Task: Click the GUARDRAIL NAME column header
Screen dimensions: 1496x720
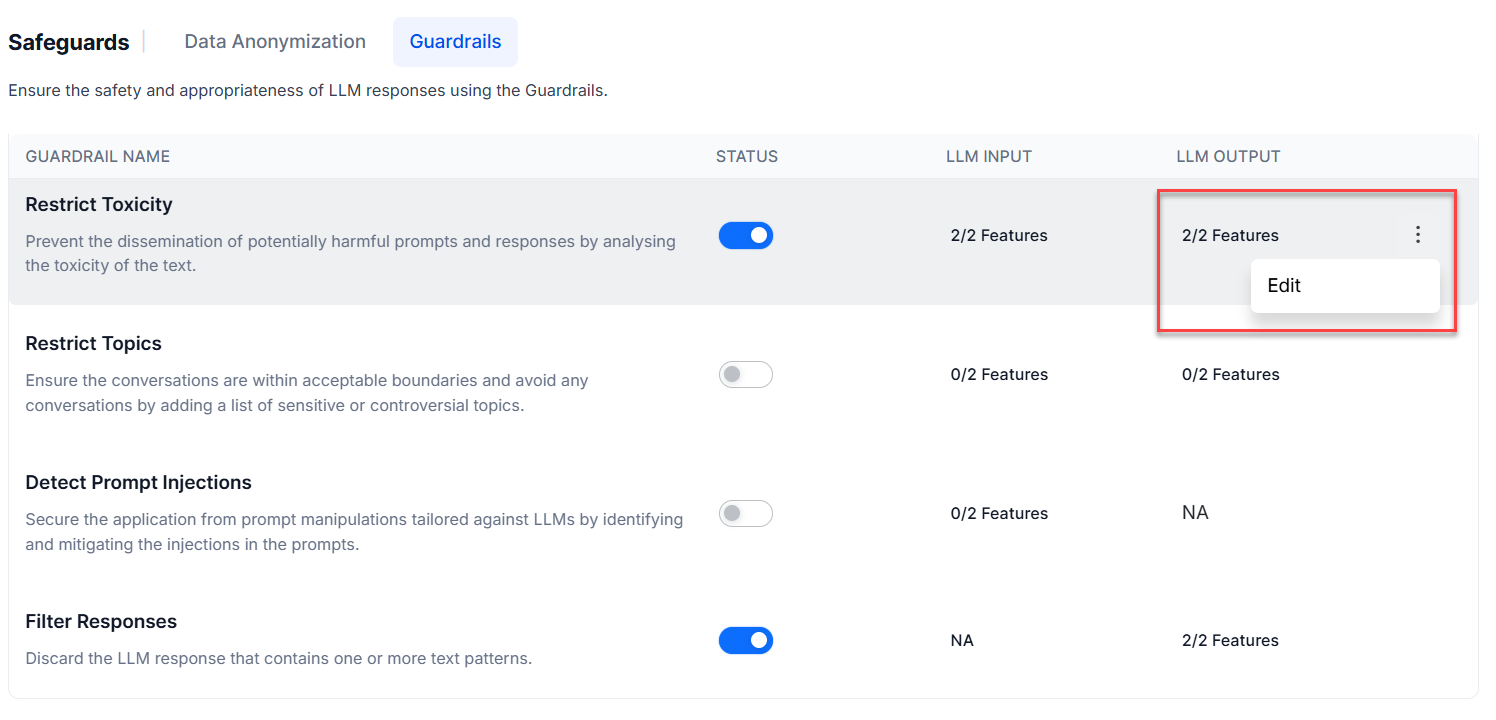Action: [x=98, y=156]
